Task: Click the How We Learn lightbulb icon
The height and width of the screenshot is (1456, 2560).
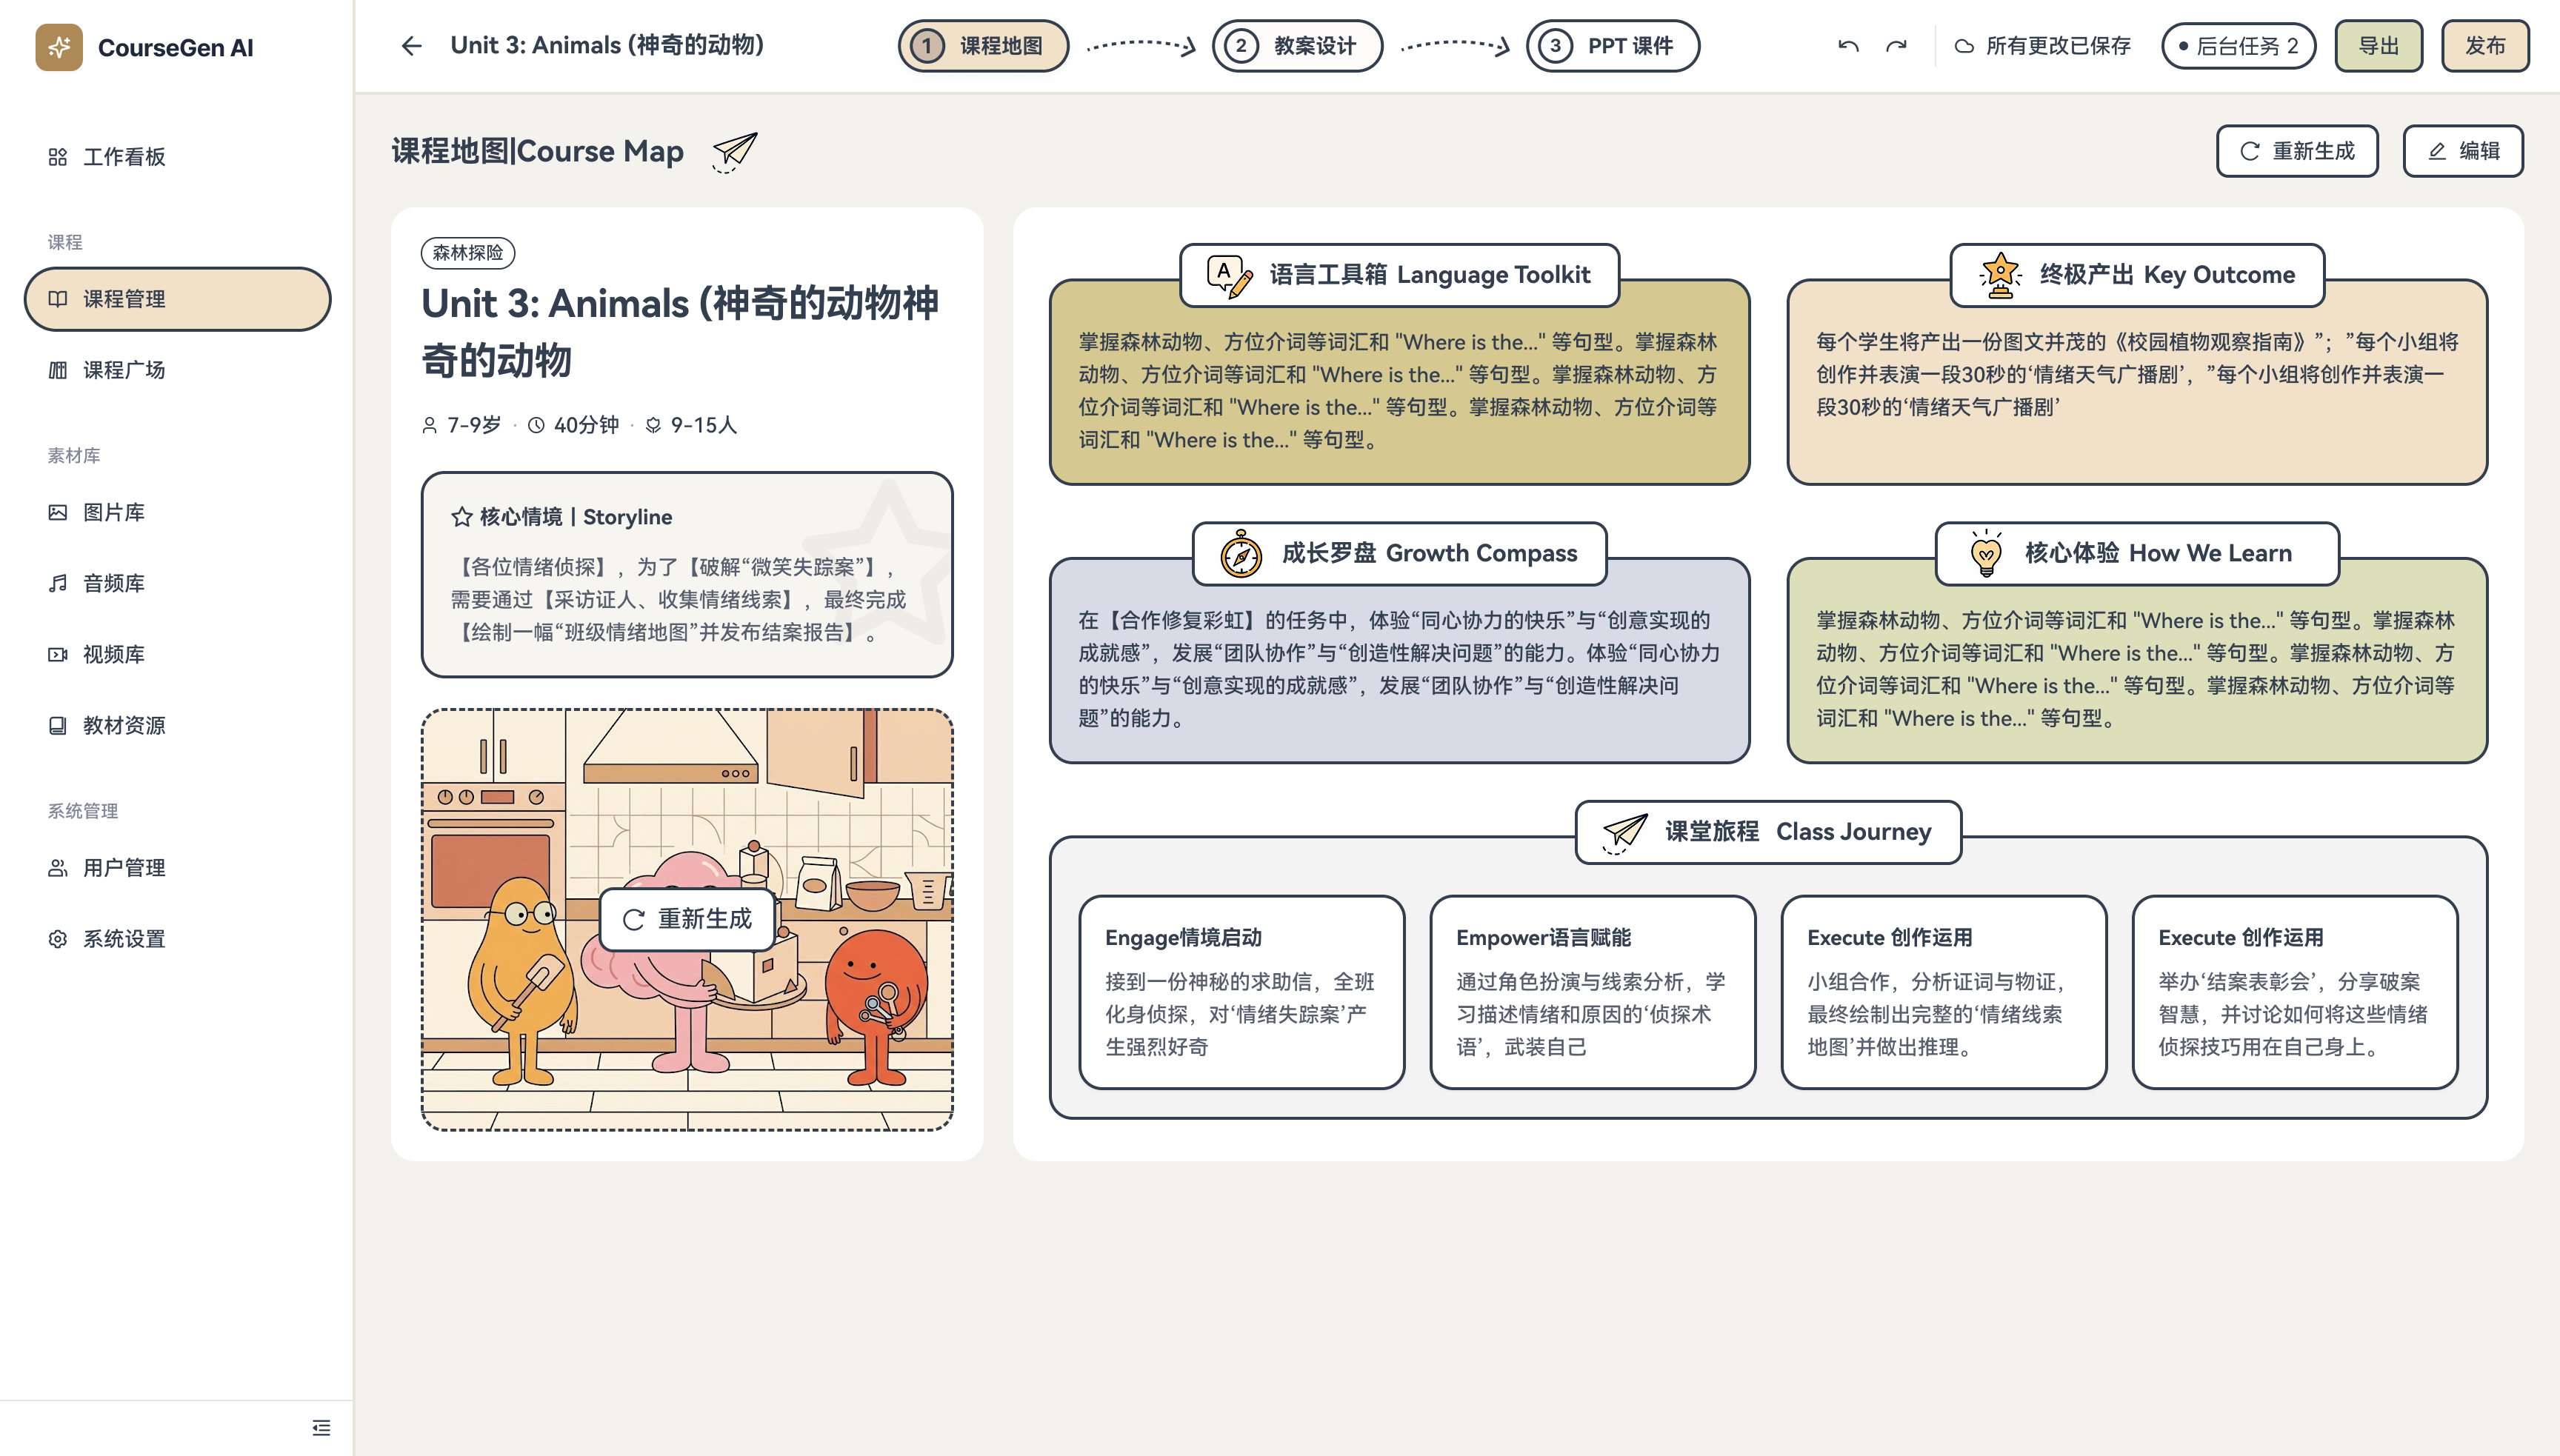Action: [x=1986, y=553]
